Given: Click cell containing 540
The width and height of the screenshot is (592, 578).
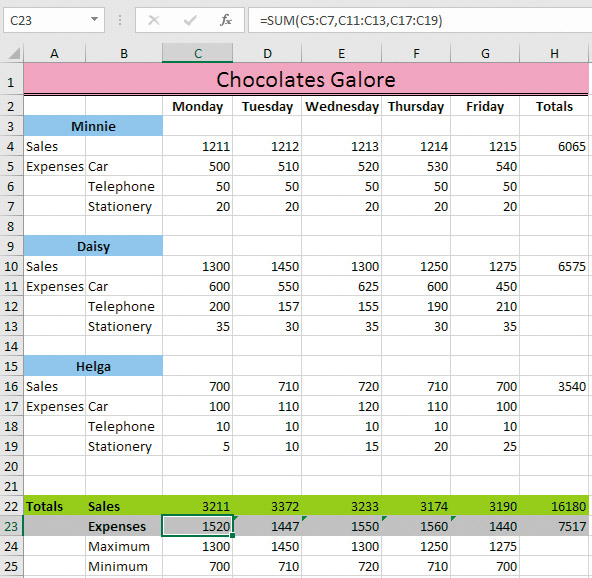Looking at the screenshot, I should click(485, 166).
